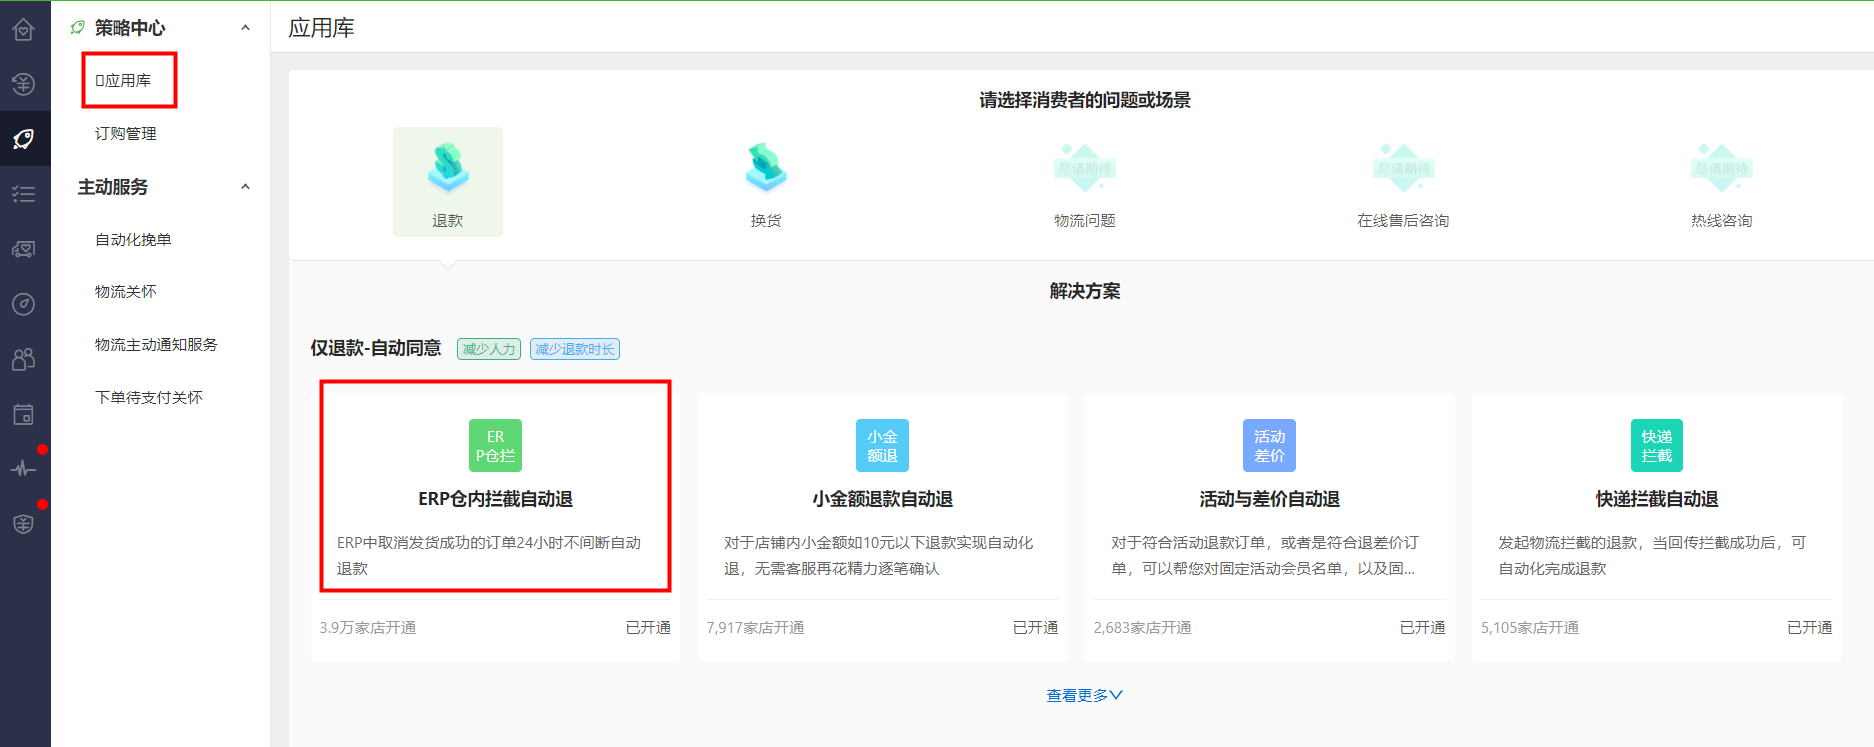Screen dimensions: 1874x747
Task: Click the 对于符合活动退款订单 description text
Action: (1265, 555)
